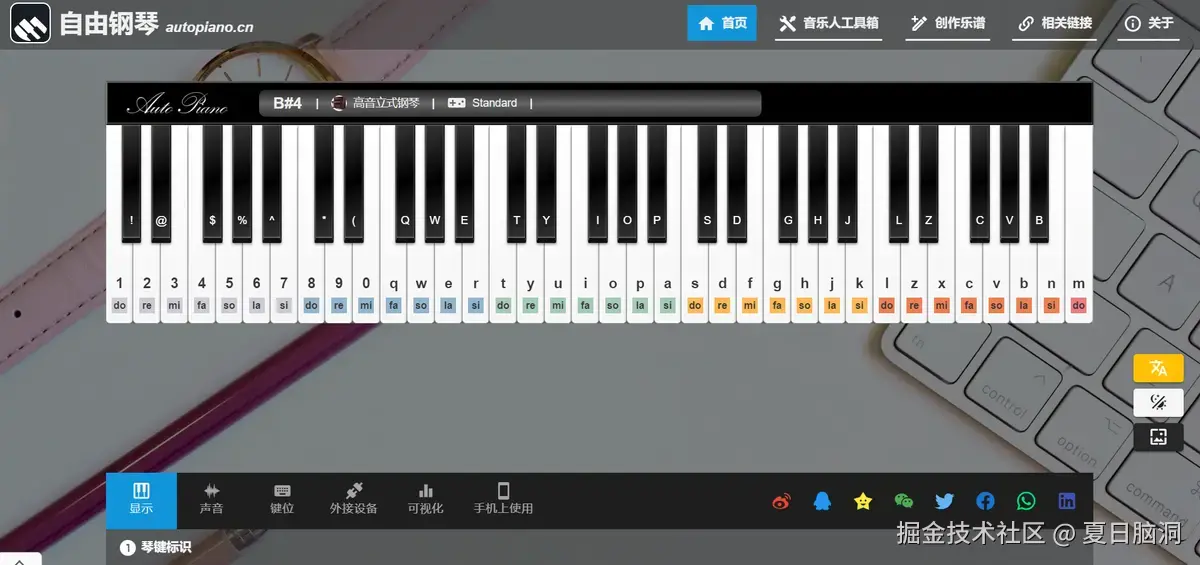This screenshot has width=1200, height=565.
Task: Play black key labeled J
Action: [x=848, y=183]
